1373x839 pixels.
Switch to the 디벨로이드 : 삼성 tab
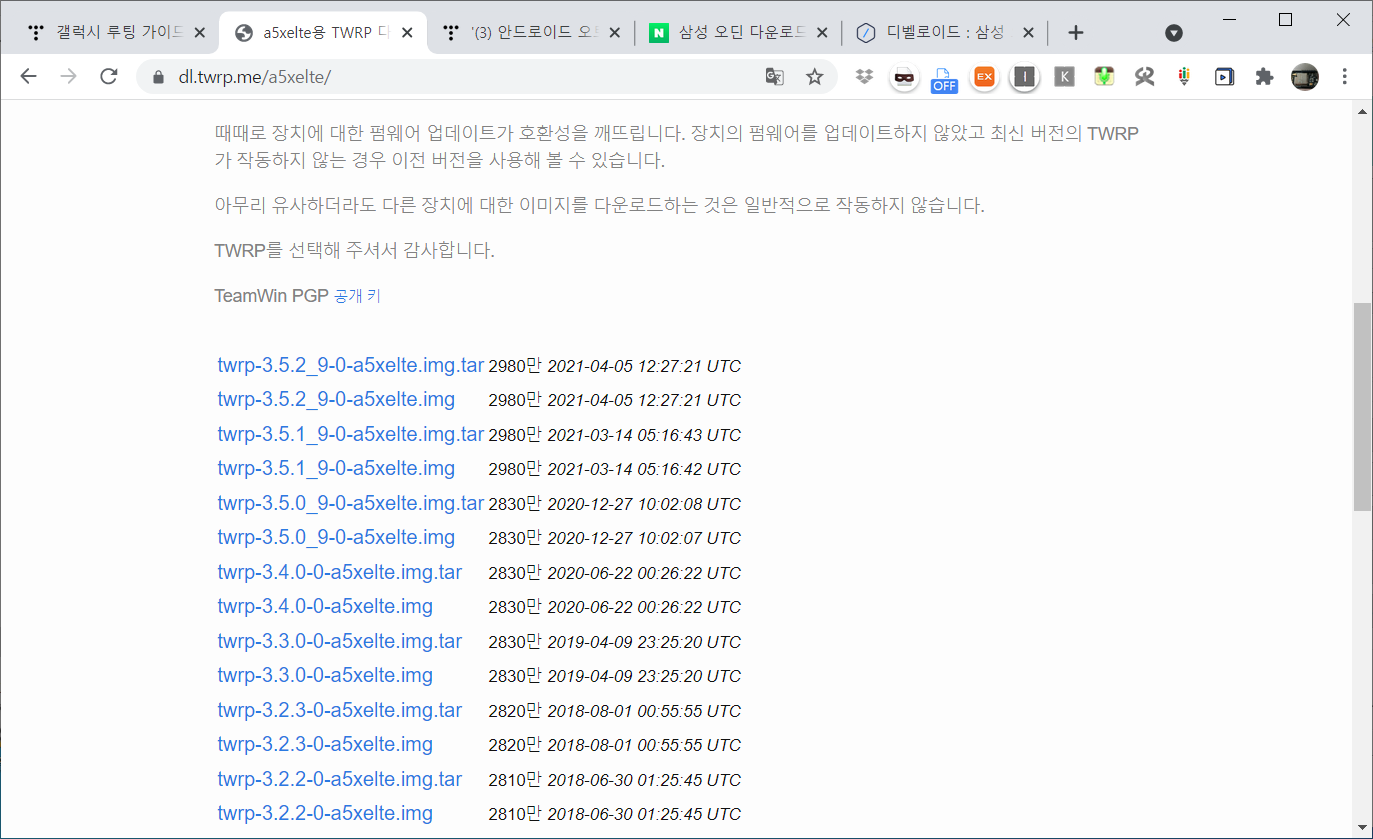945,33
